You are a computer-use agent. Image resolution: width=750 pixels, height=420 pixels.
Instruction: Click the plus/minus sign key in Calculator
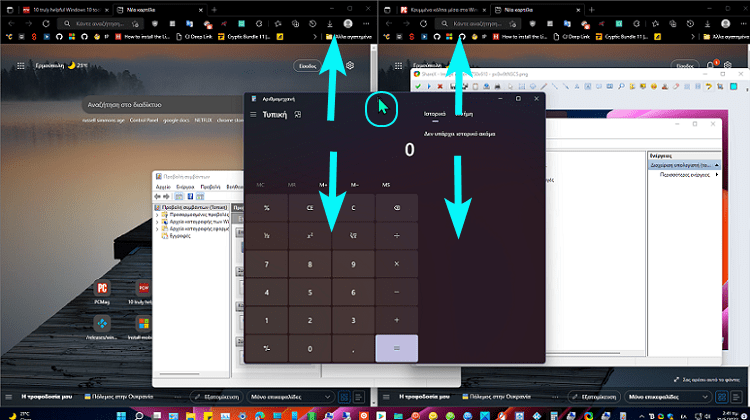pyautogui.click(x=266, y=349)
